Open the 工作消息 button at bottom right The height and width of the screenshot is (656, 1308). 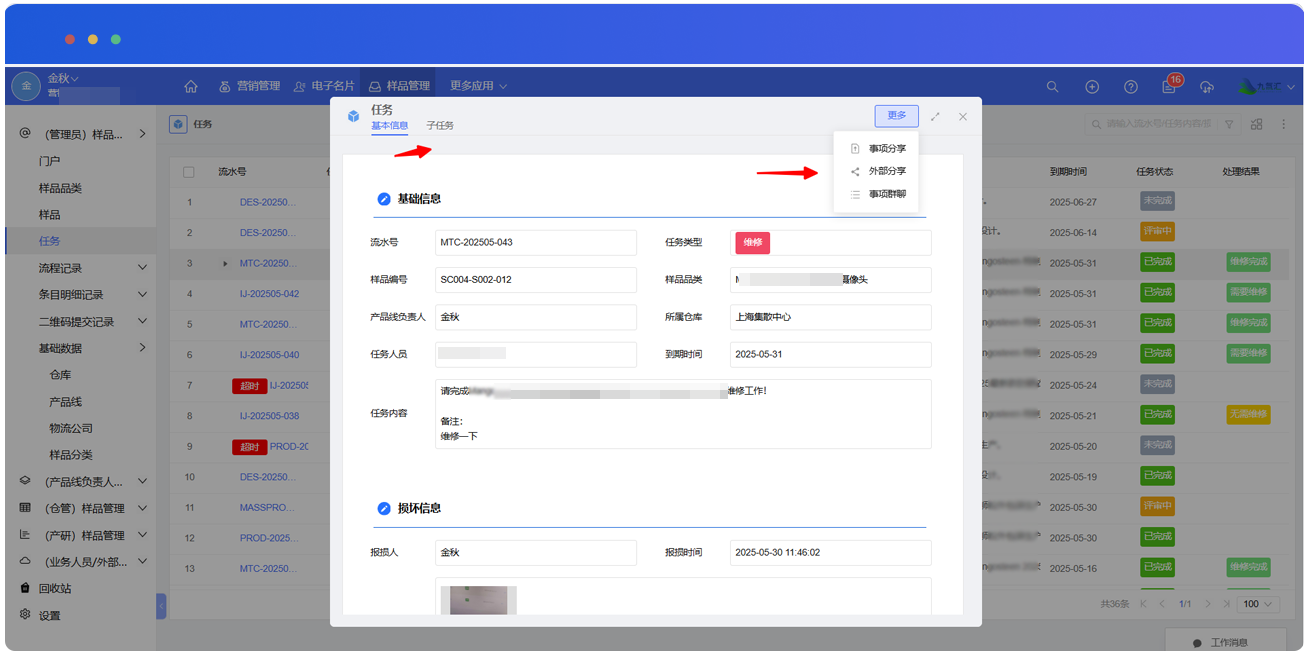click(x=1225, y=642)
